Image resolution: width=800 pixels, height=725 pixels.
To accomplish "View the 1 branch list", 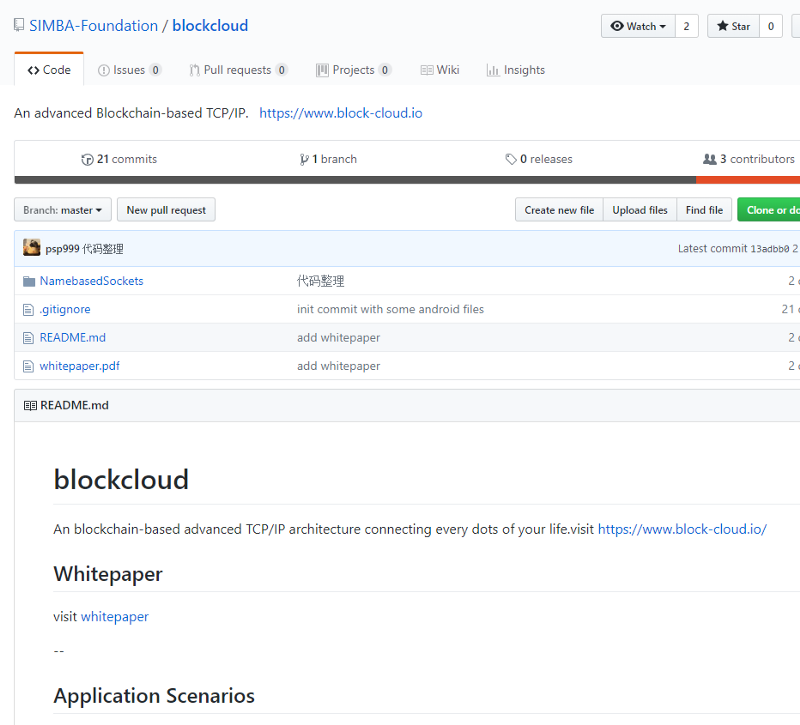I will point(328,159).
